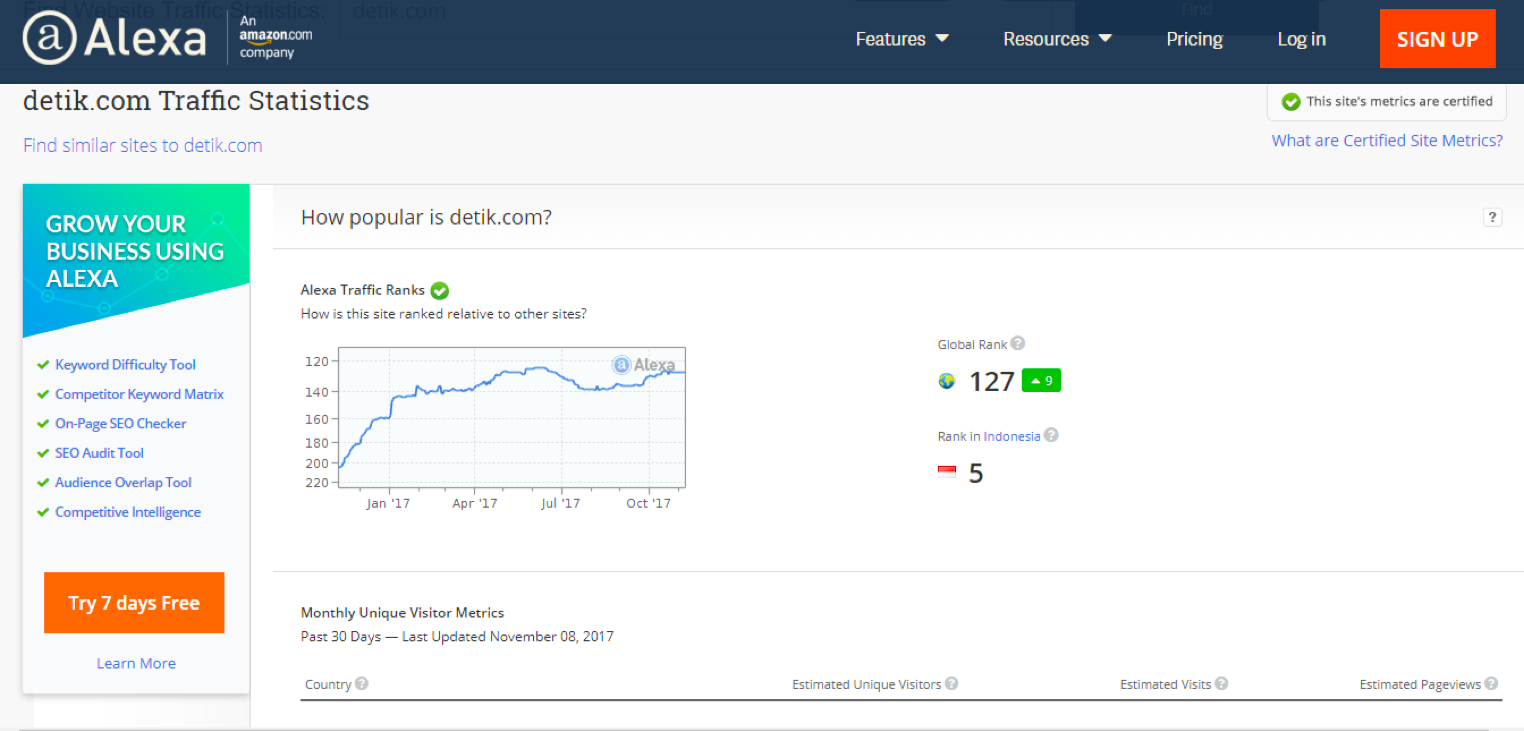The width and height of the screenshot is (1524, 731).
Task: Click the Estimated Visits column header
Action: pyautogui.click(x=1165, y=684)
